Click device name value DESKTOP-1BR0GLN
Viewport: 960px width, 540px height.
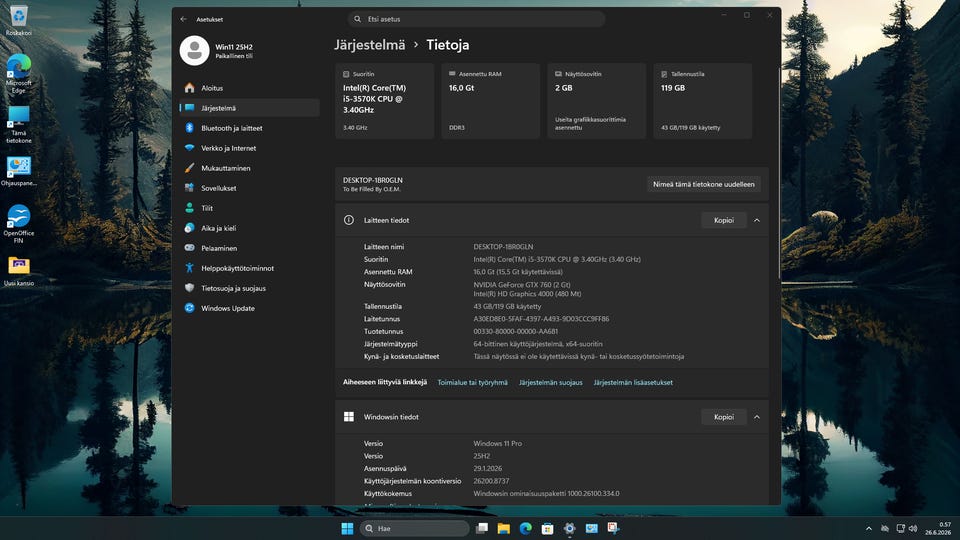[x=503, y=247]
